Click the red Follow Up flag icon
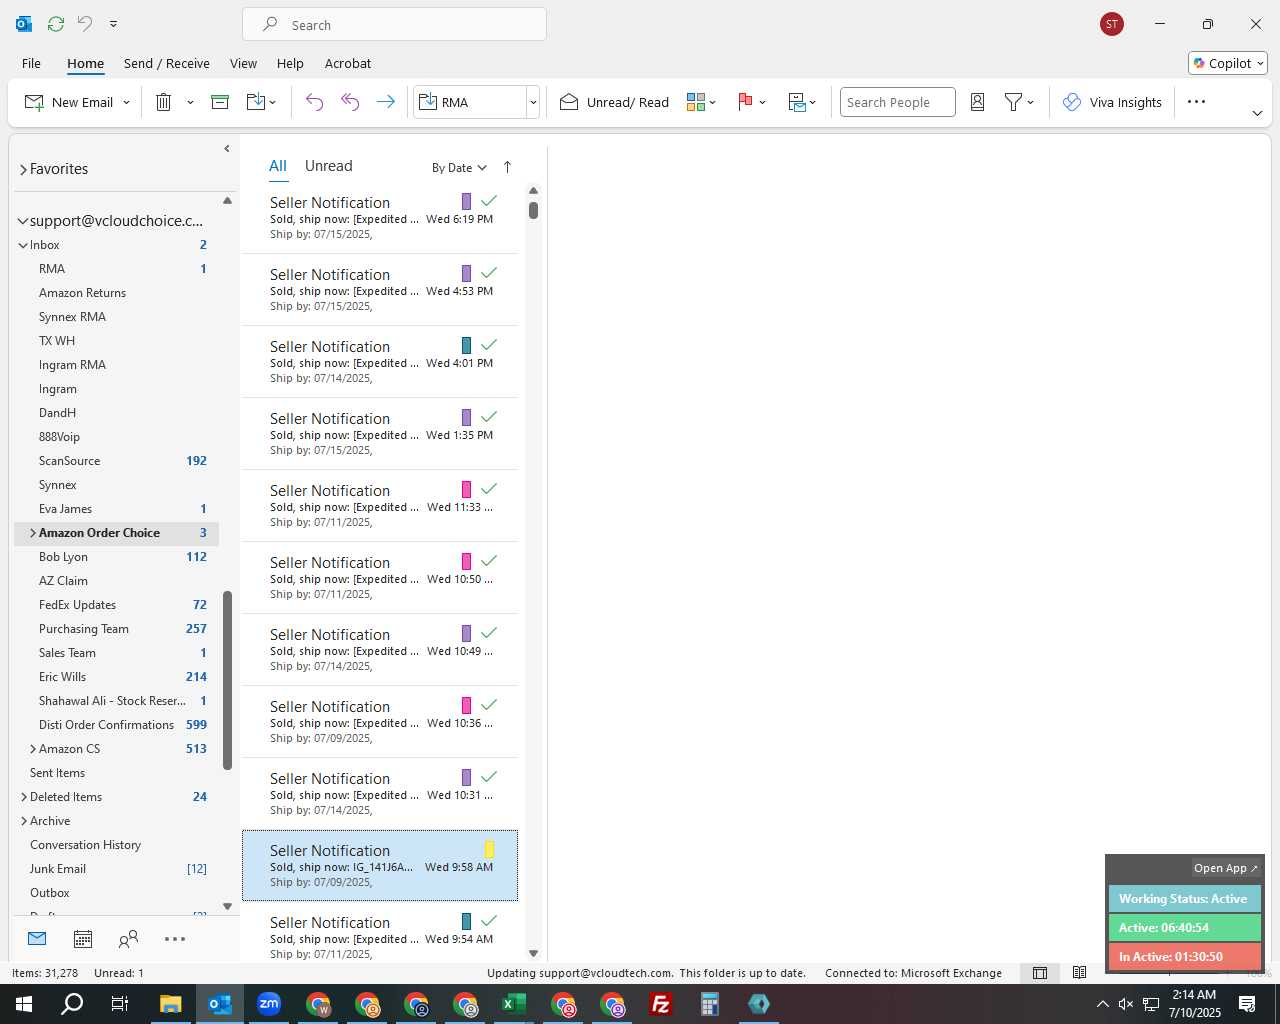Viewport: 1280px width, 1024px height. coord(745,102)
